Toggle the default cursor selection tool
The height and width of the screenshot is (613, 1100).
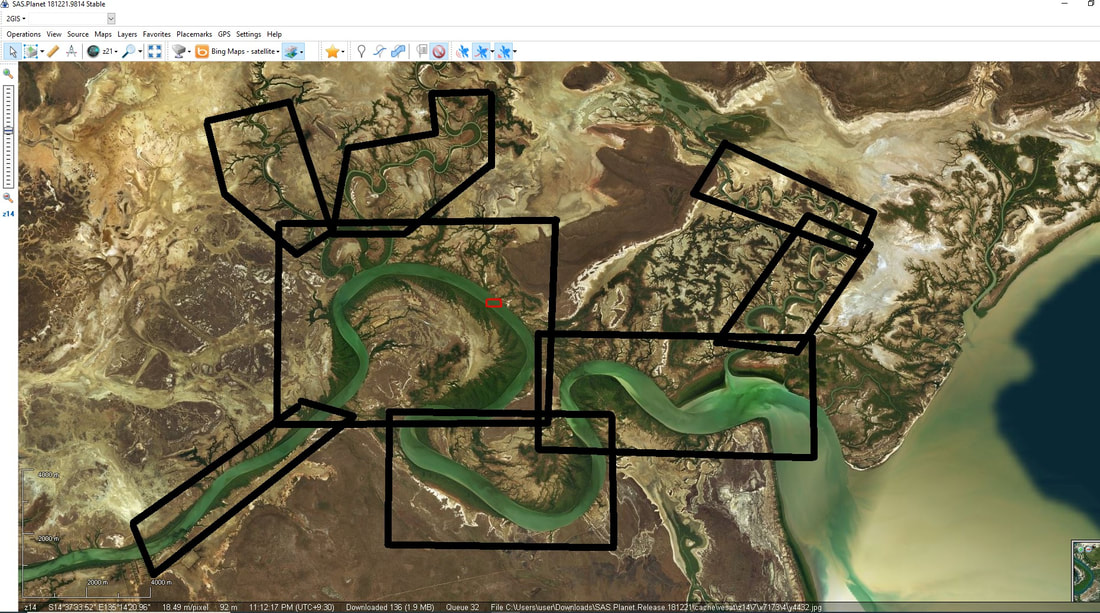click(x=12, y=51)
